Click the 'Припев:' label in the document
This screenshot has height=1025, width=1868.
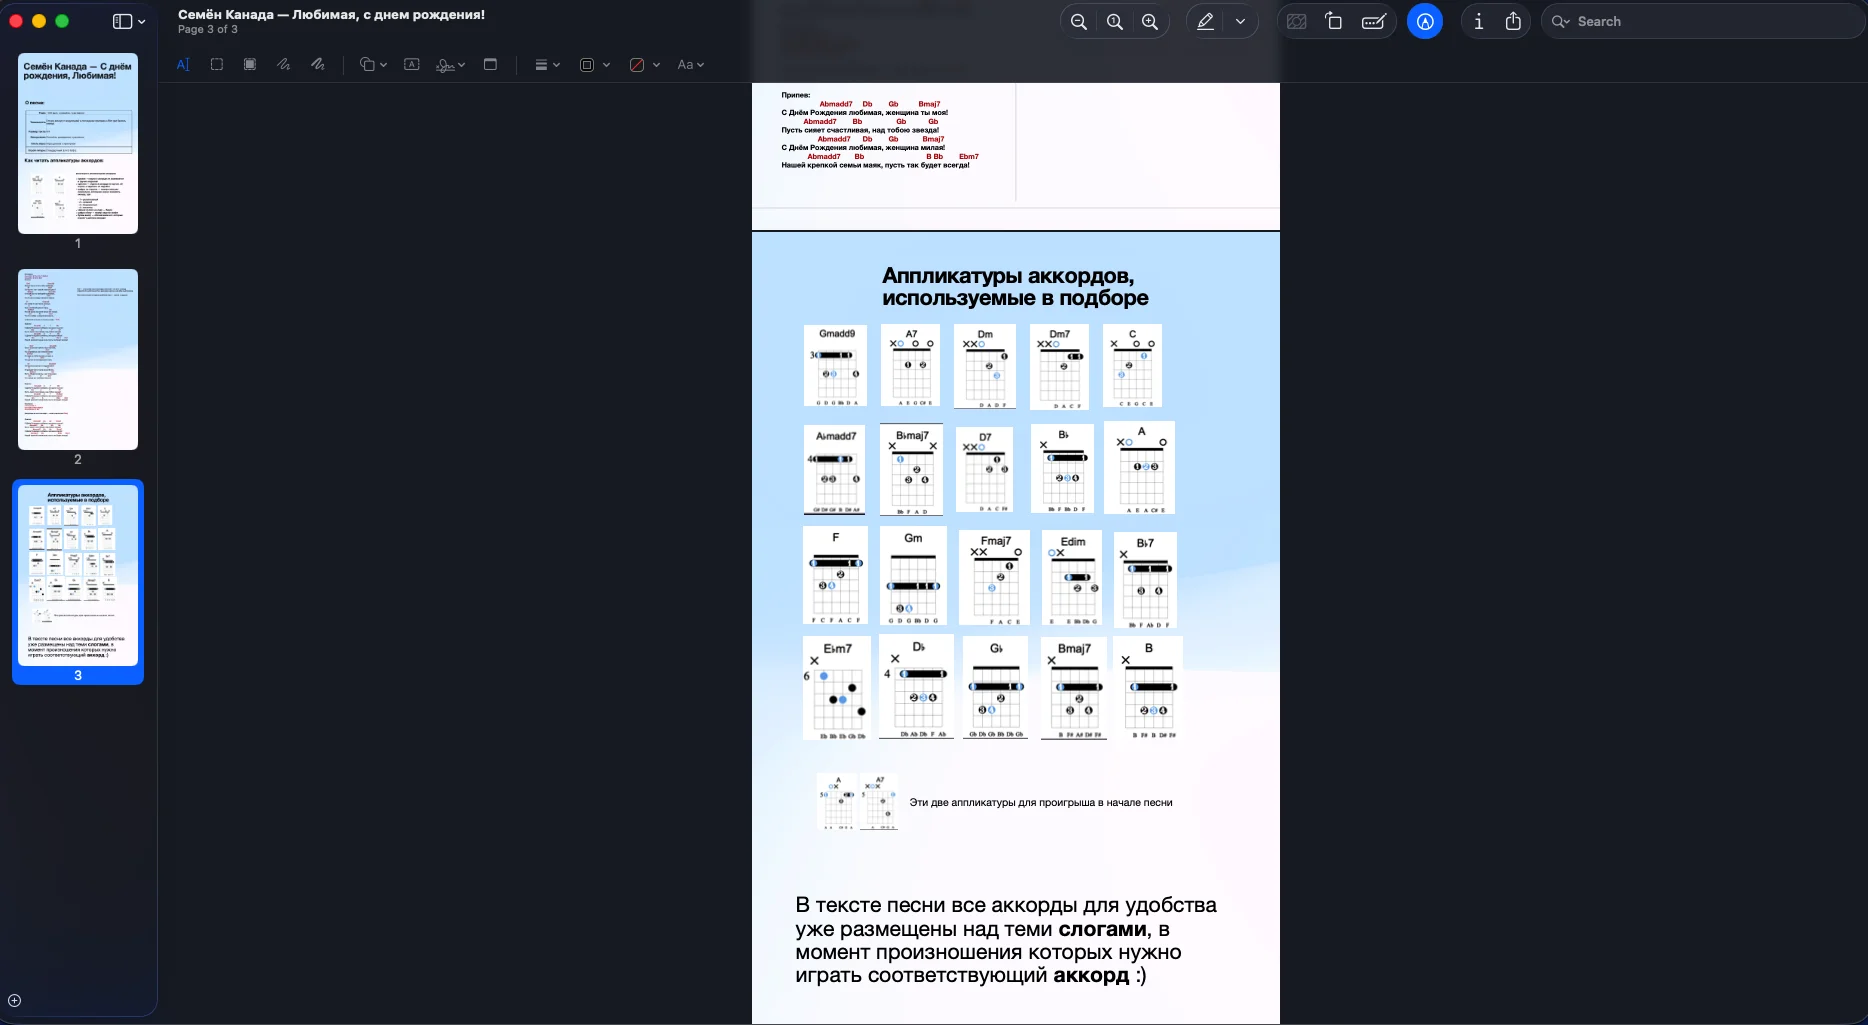point(796,95)
